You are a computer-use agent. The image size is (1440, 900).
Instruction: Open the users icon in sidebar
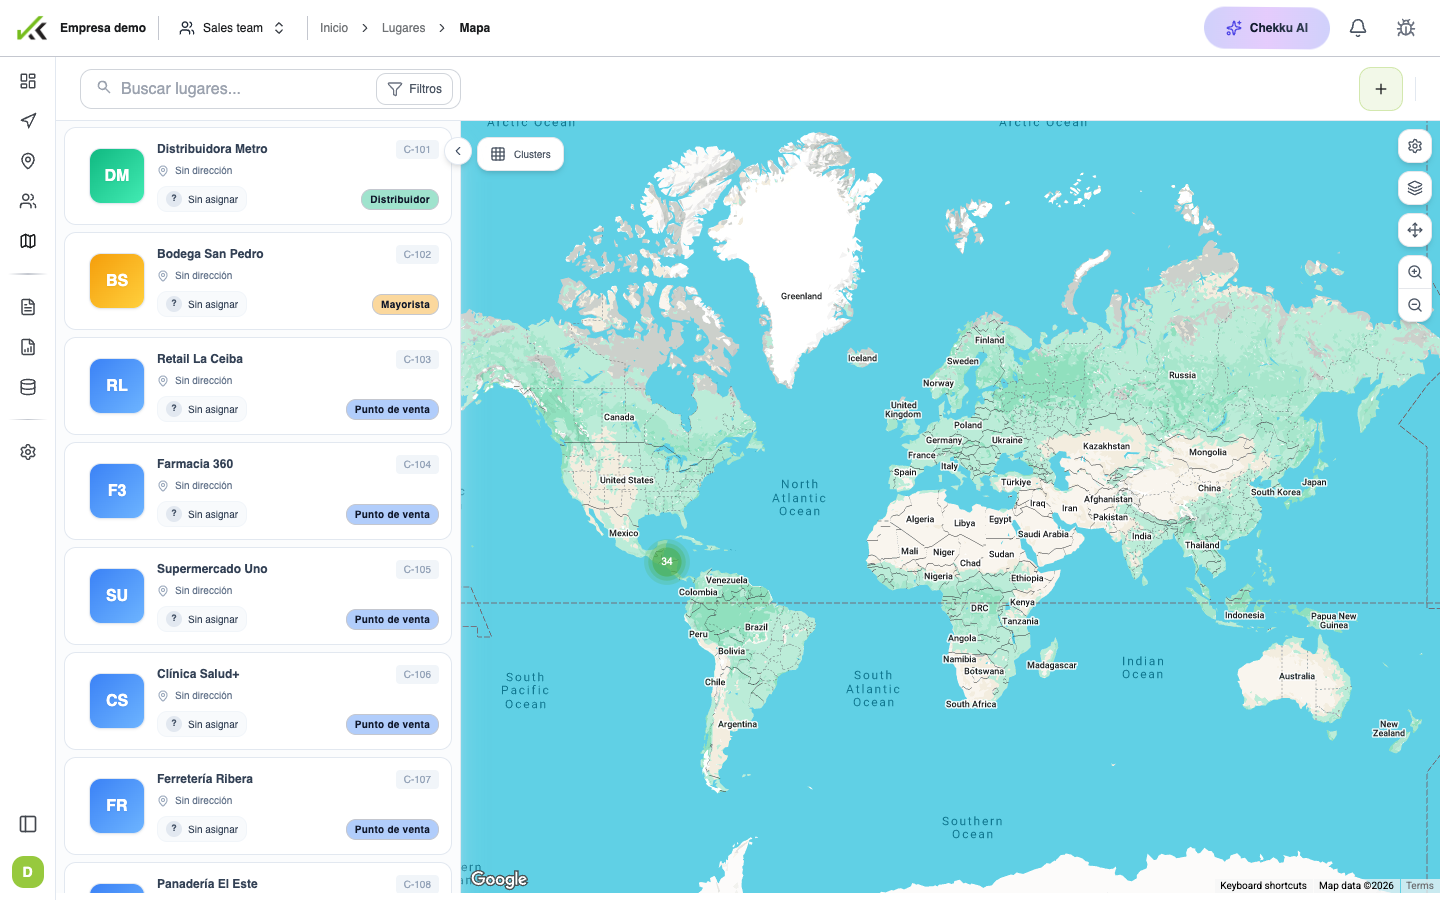point(28,201)
